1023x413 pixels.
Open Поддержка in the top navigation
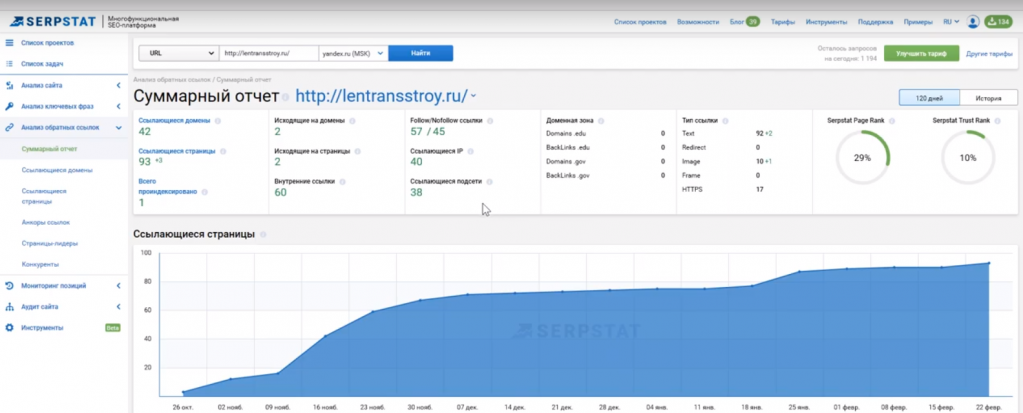(x=876, y=22)
